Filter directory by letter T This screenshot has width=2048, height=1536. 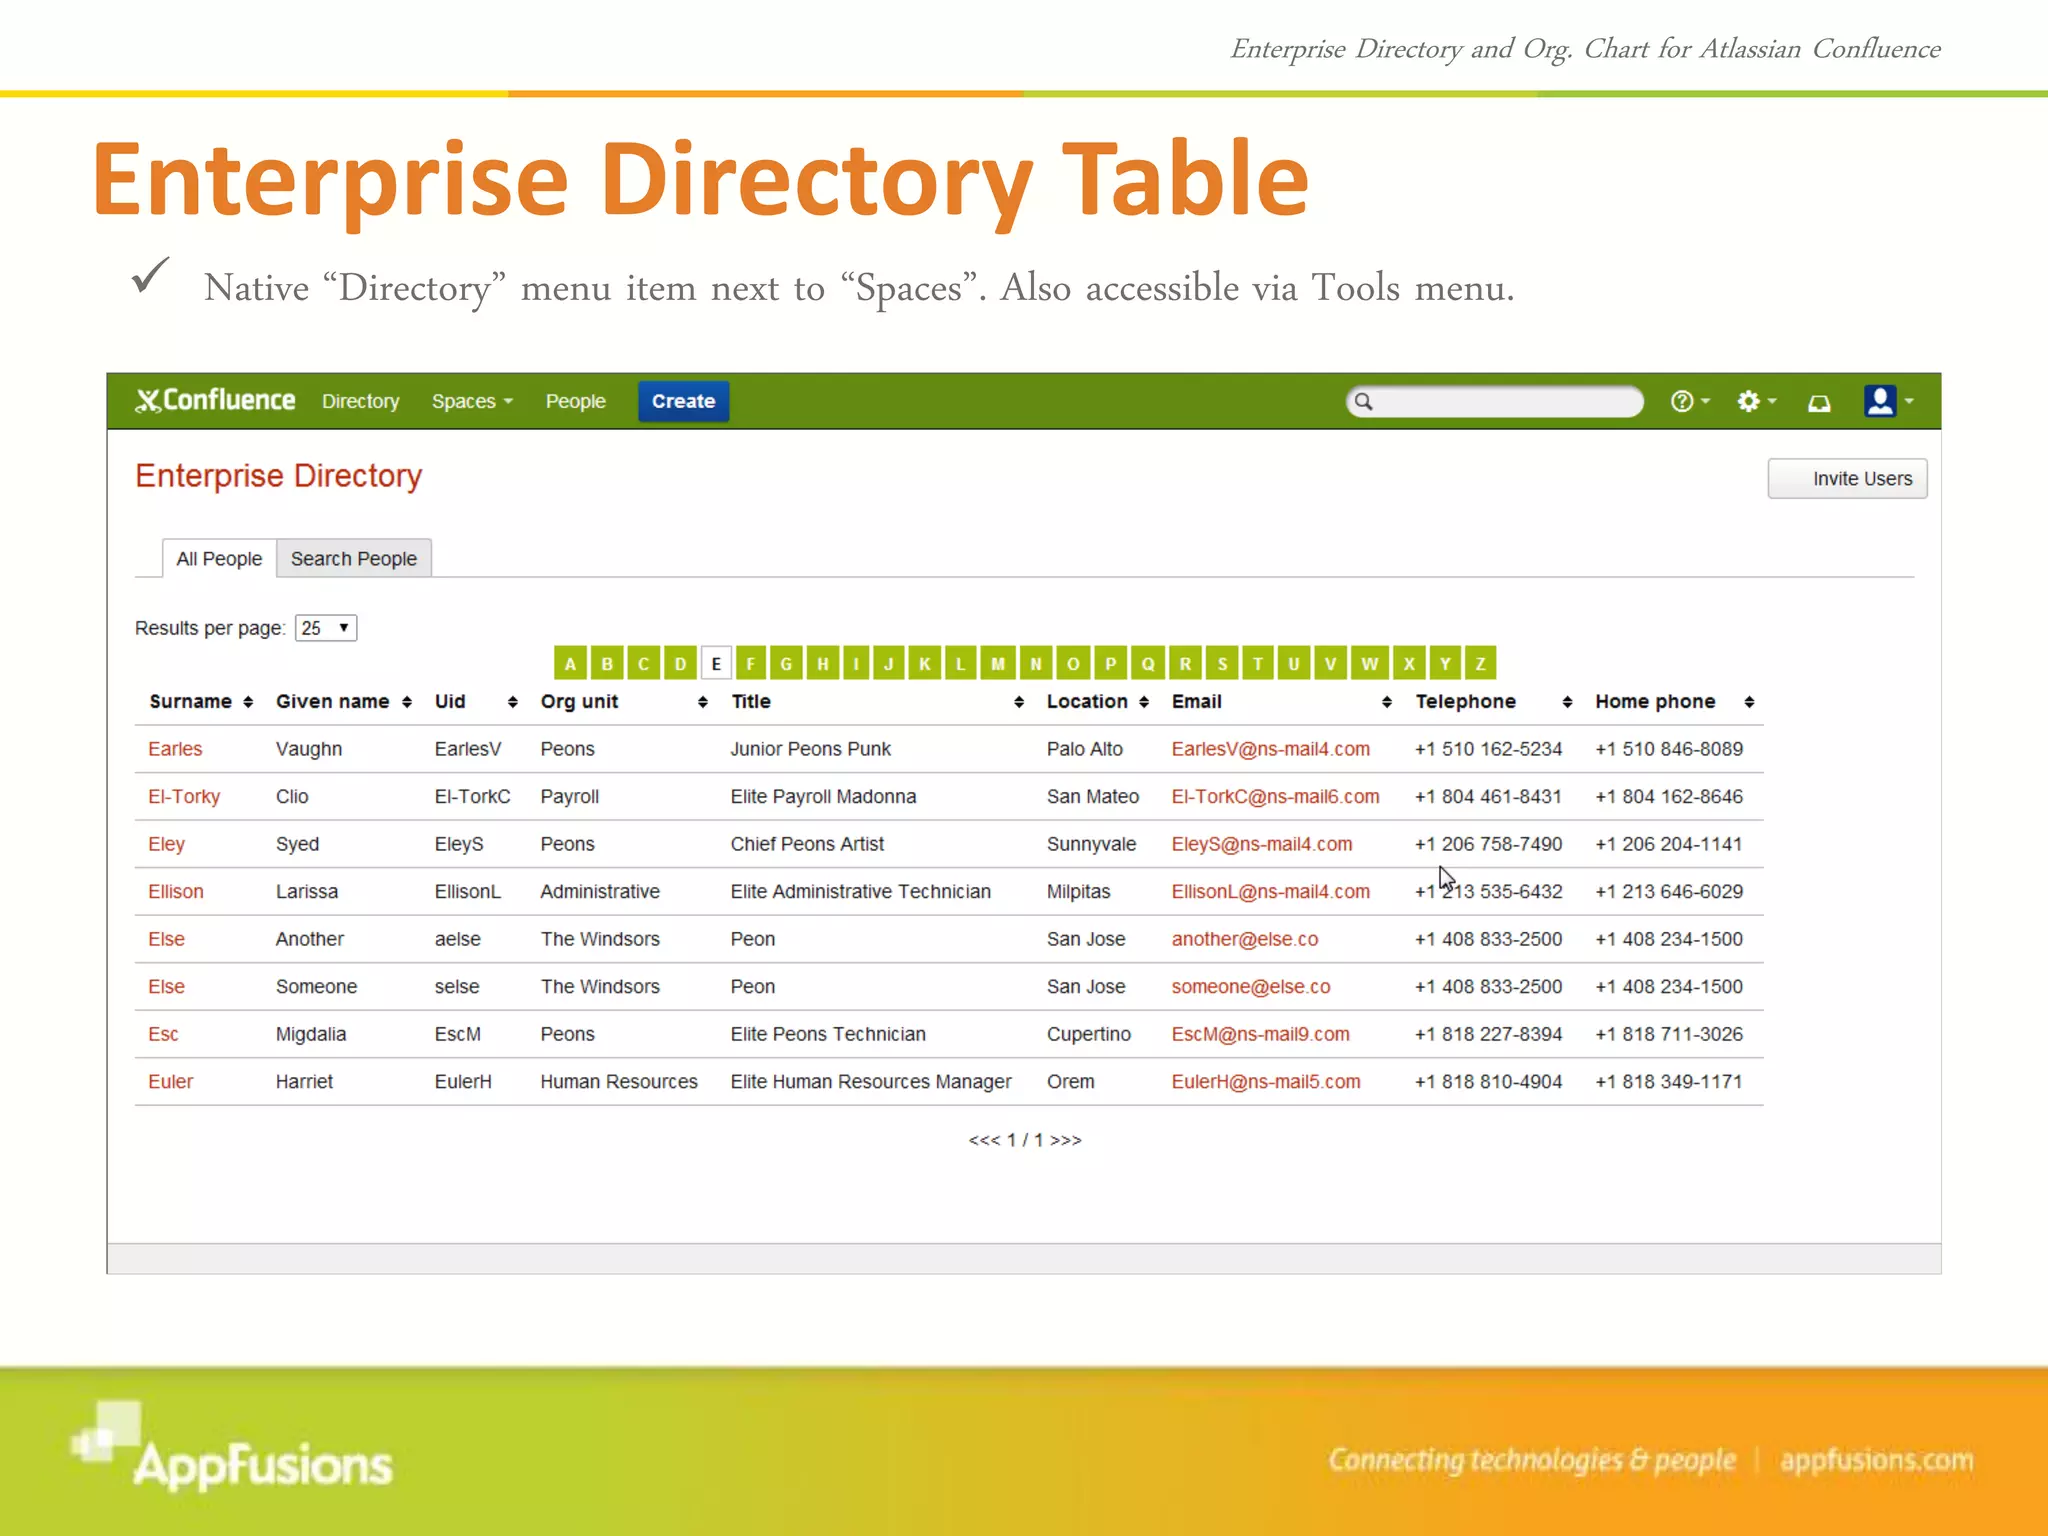(1258, 663)
